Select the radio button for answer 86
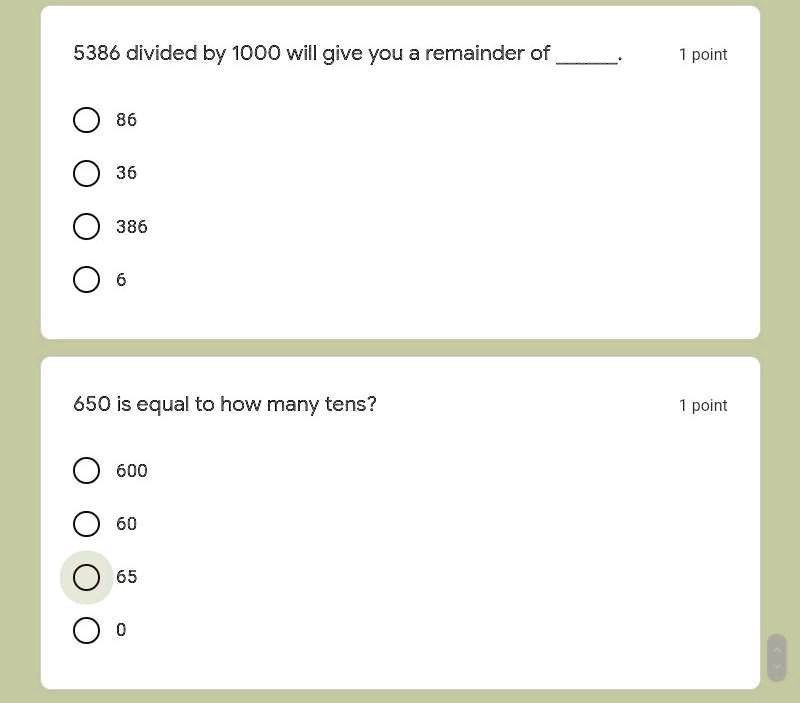800x703 pixels. coord(87,120)
